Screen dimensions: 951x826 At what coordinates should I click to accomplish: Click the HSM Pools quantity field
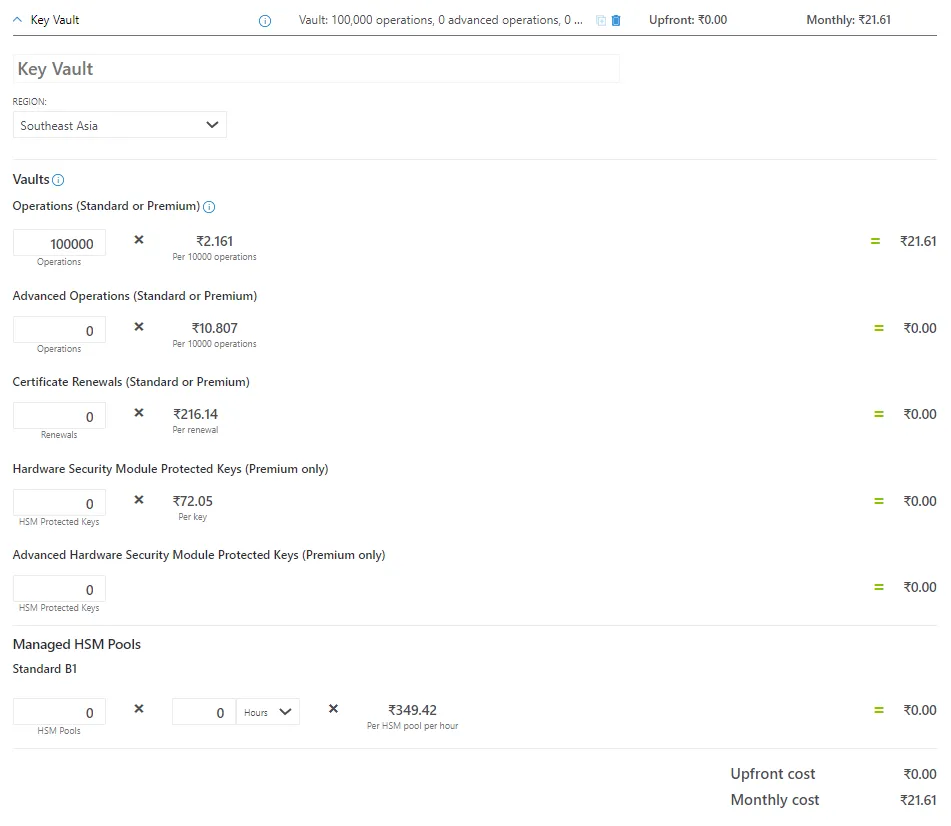point(59,712)
